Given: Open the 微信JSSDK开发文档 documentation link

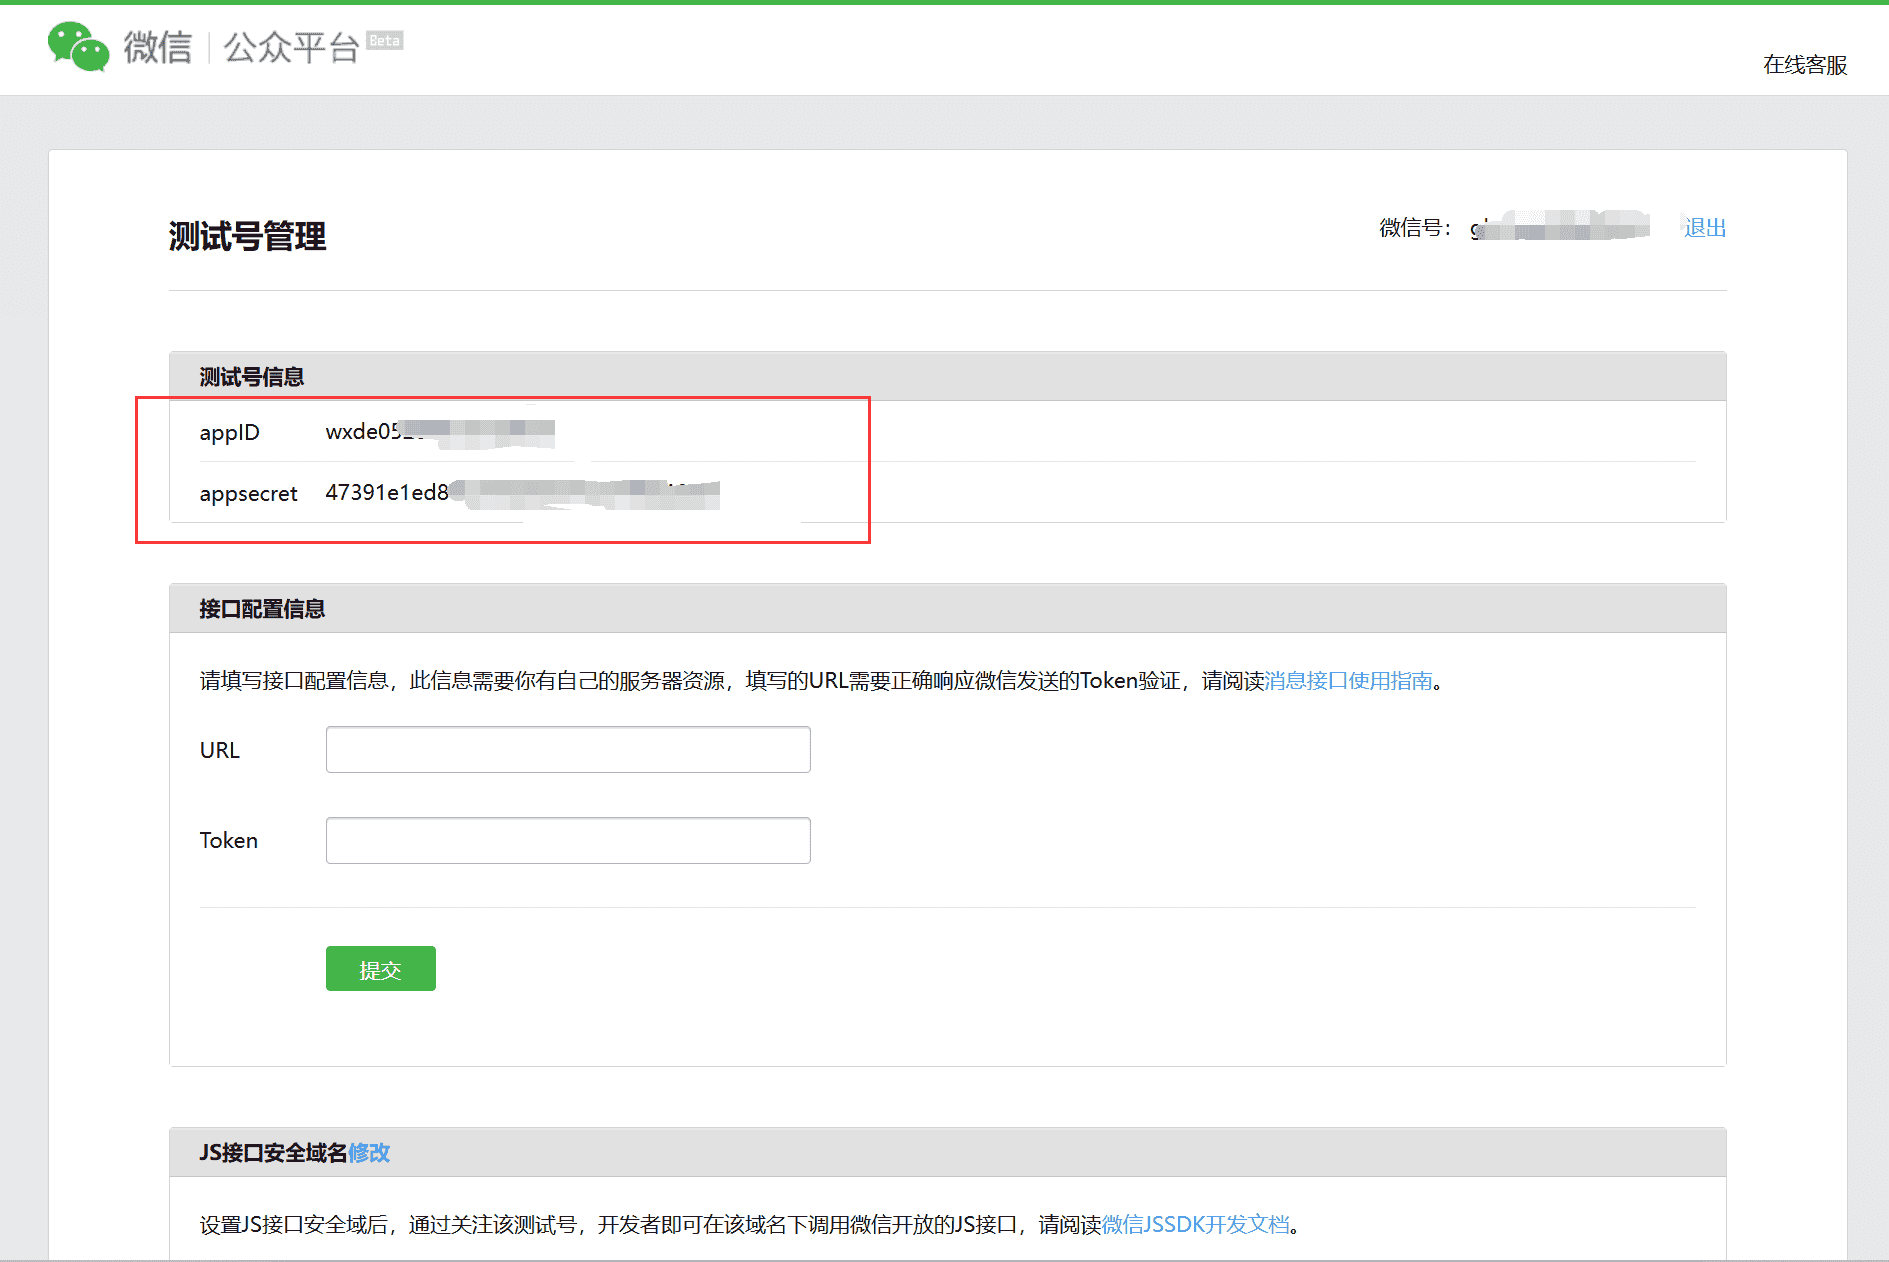Looking at the screenshot, I should (x=1196, y=1224).
